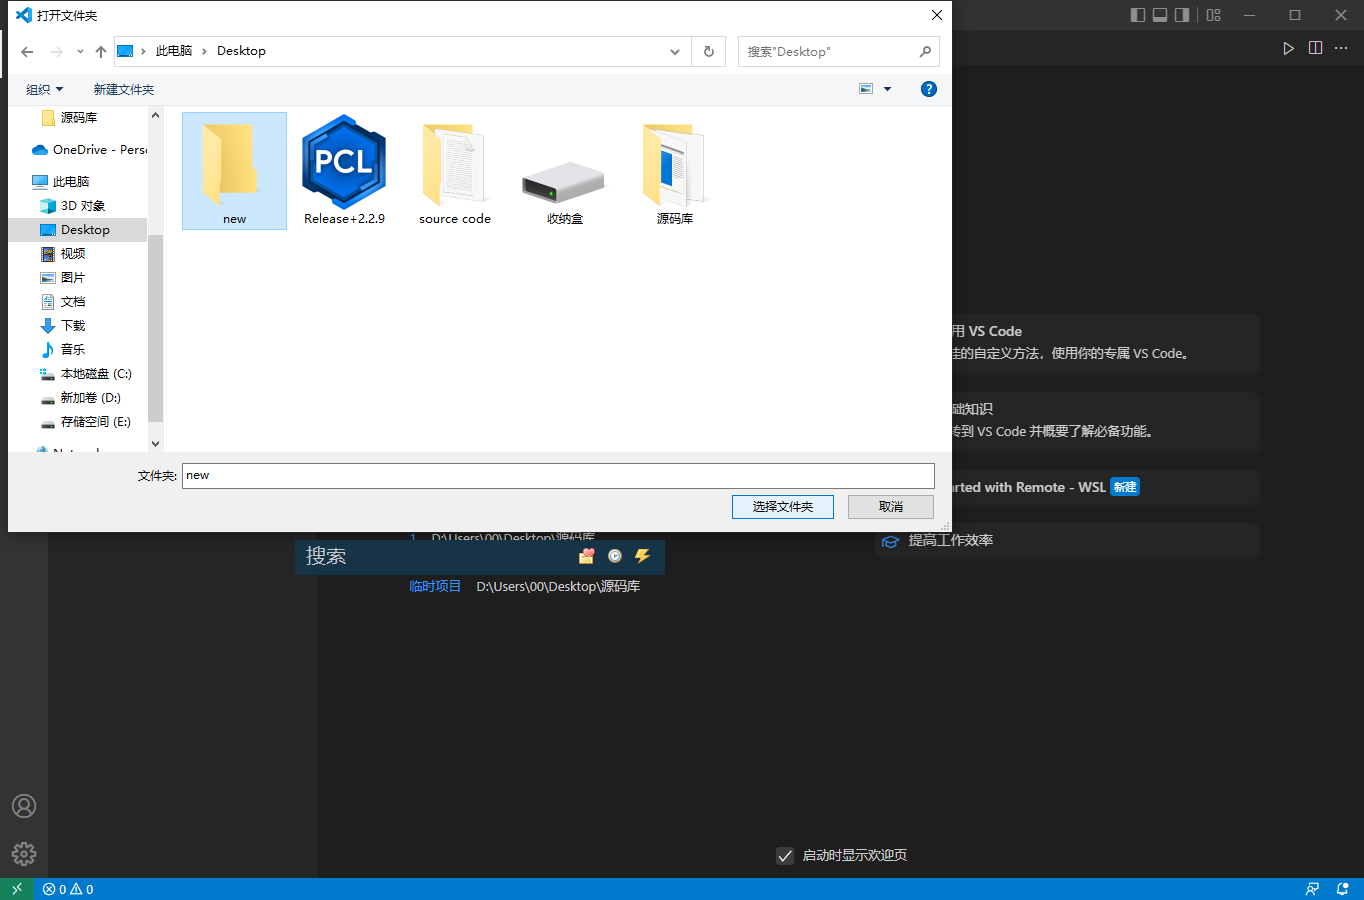Screen dimensions: 1364x900
Task: Select the 源码库 folder in the file list
Action: 675,173
